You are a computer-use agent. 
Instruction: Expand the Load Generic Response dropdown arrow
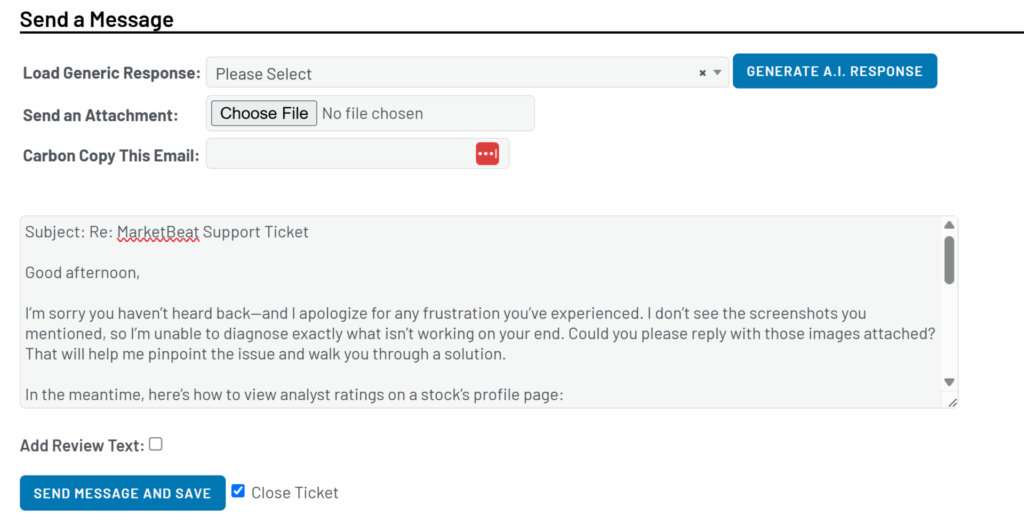coord(717,73)
